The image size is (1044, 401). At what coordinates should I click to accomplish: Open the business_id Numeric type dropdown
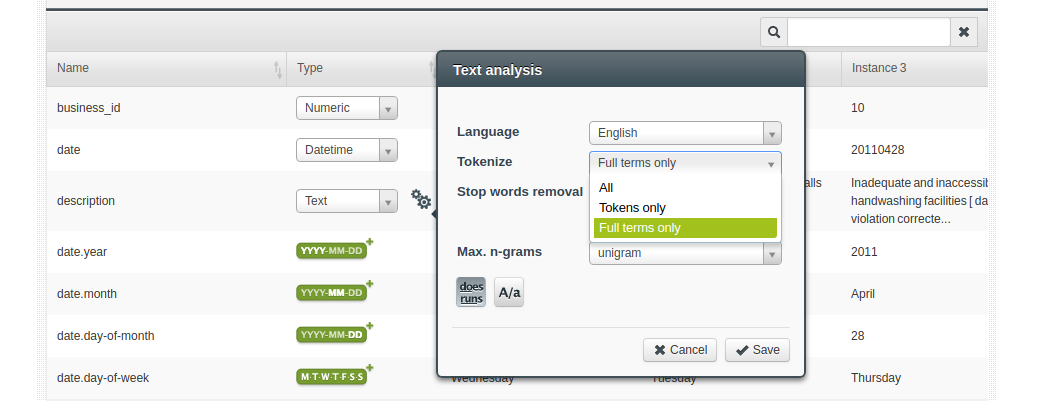(x=347, y=108)
